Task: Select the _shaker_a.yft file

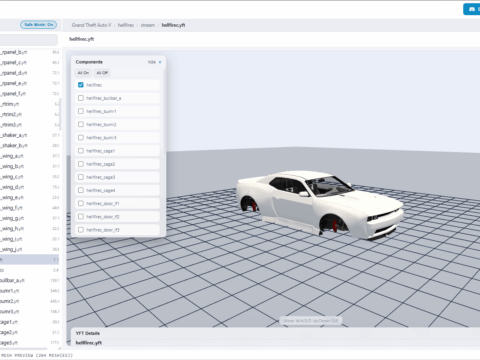Action: click(29, 135)
